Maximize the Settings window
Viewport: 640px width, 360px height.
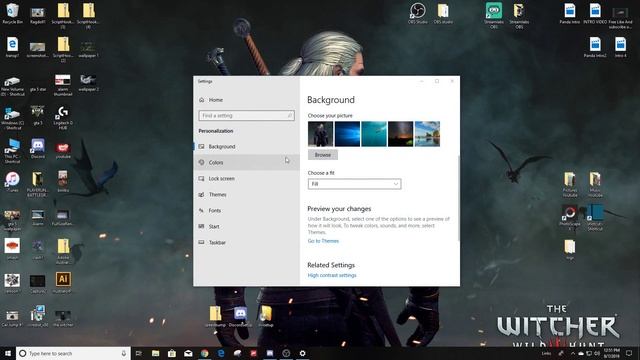click(437, 81)
